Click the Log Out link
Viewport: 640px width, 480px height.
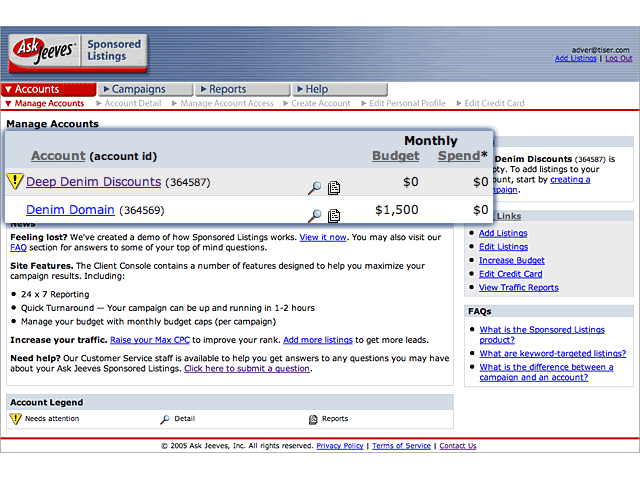(619, 58)
